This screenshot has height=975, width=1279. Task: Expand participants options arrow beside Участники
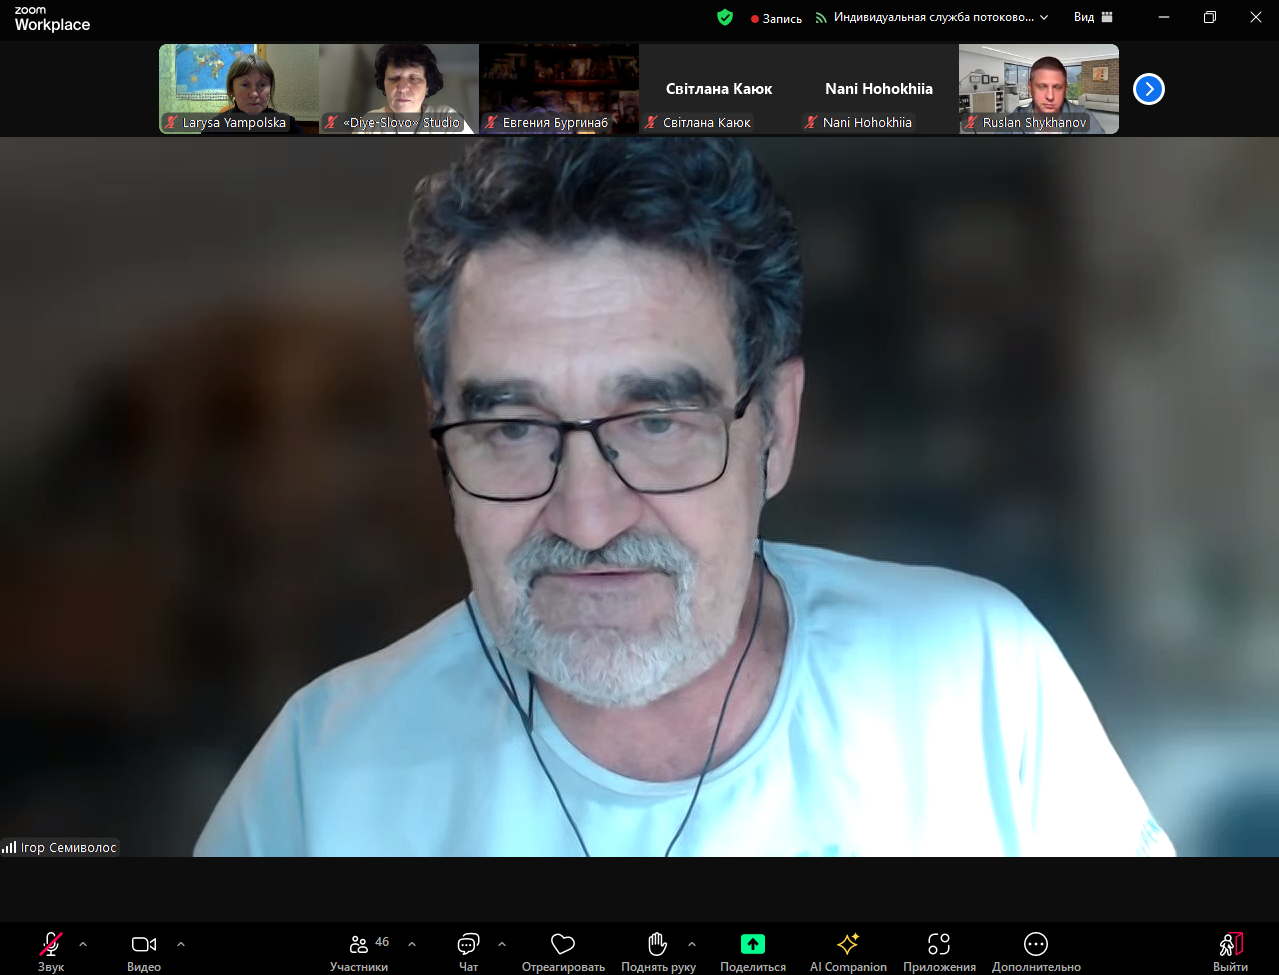click(x=412, y=944)
